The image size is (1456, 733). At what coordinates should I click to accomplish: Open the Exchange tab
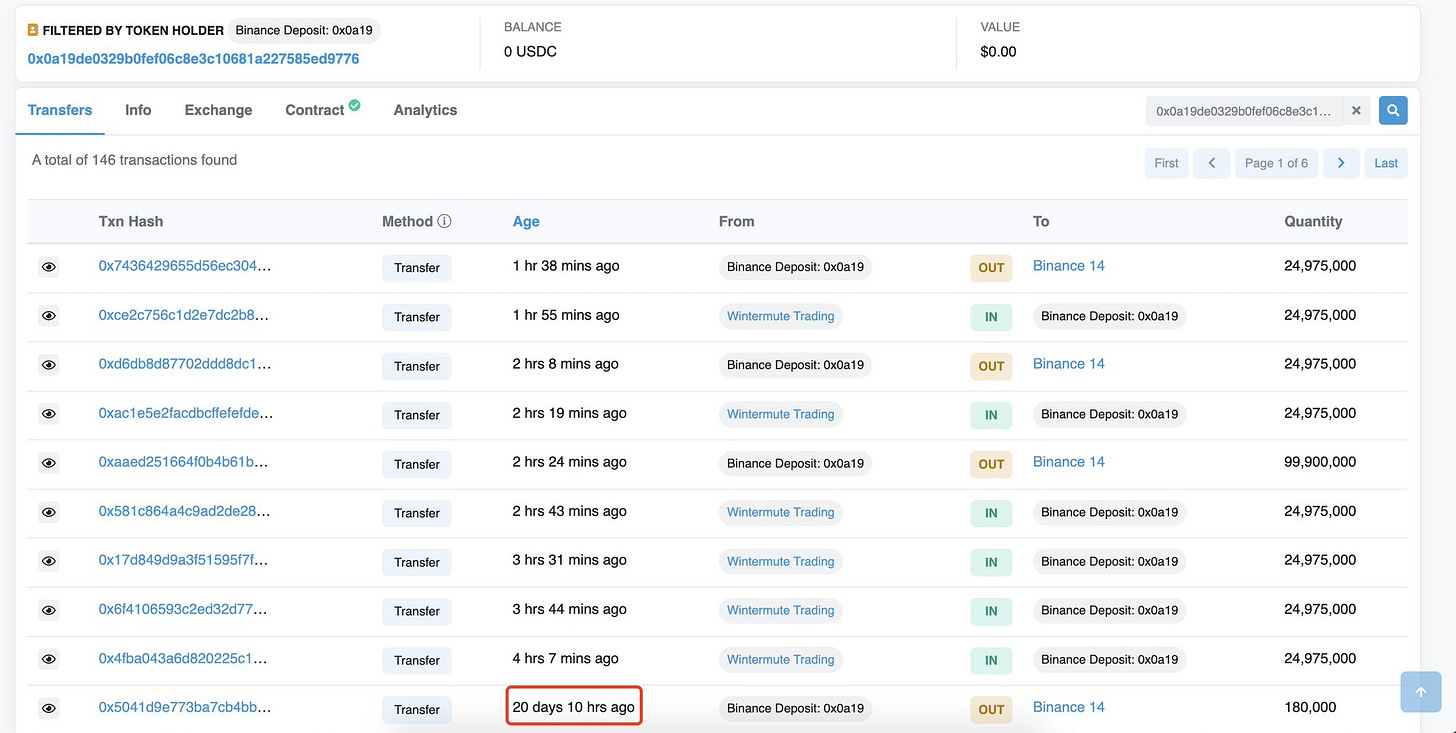click(x=218, y=110)
